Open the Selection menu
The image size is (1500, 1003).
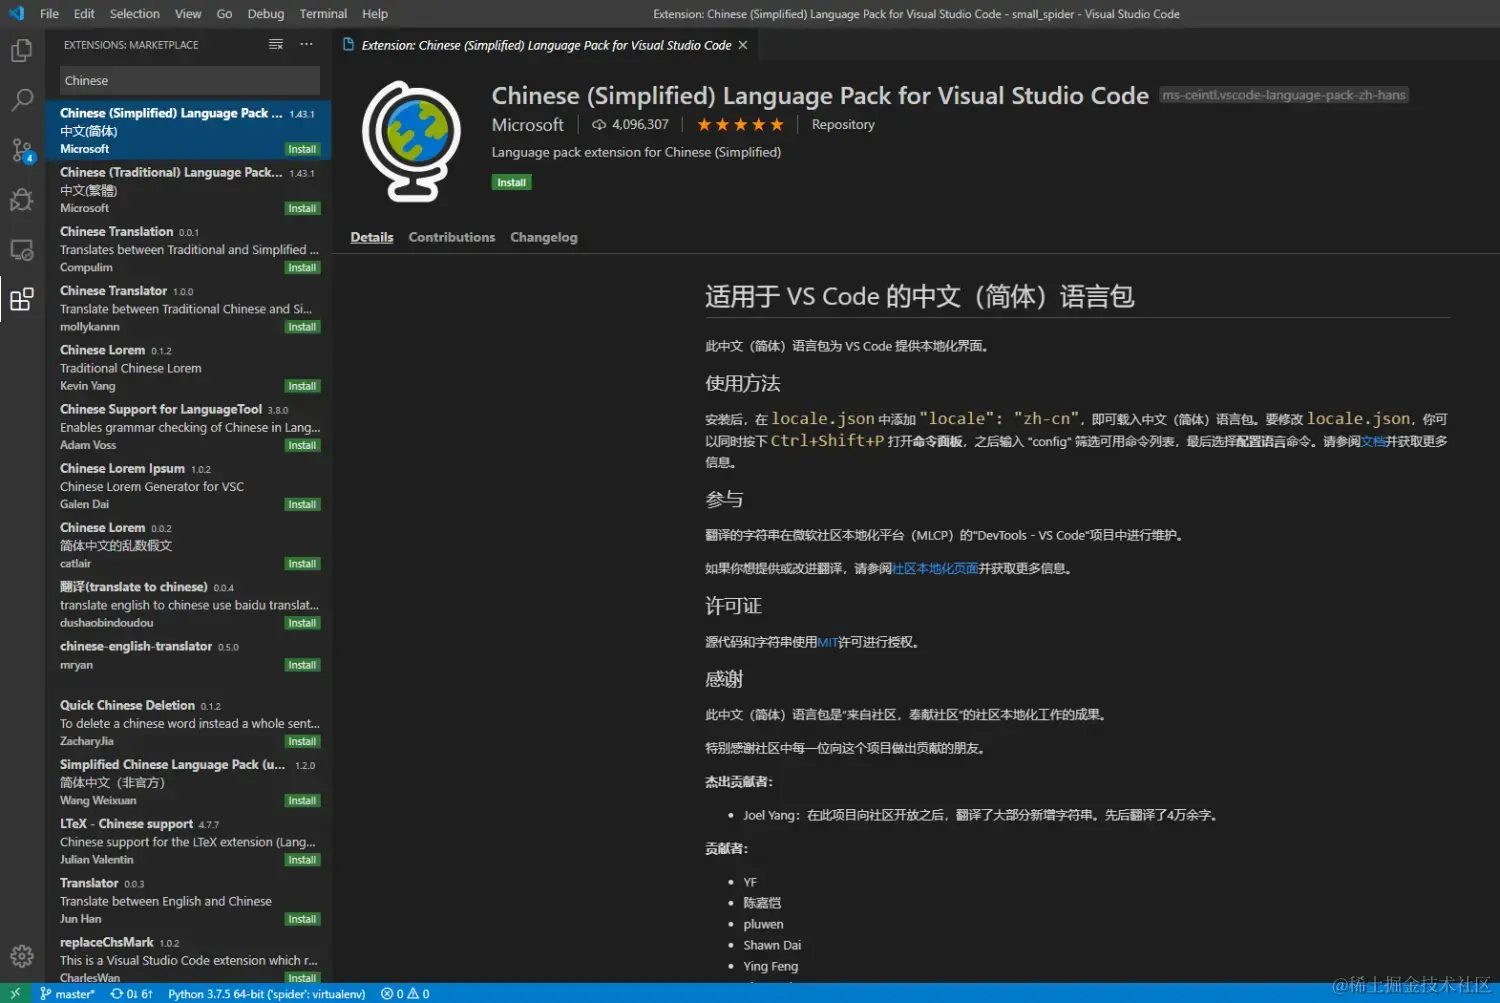pos(134,14)
